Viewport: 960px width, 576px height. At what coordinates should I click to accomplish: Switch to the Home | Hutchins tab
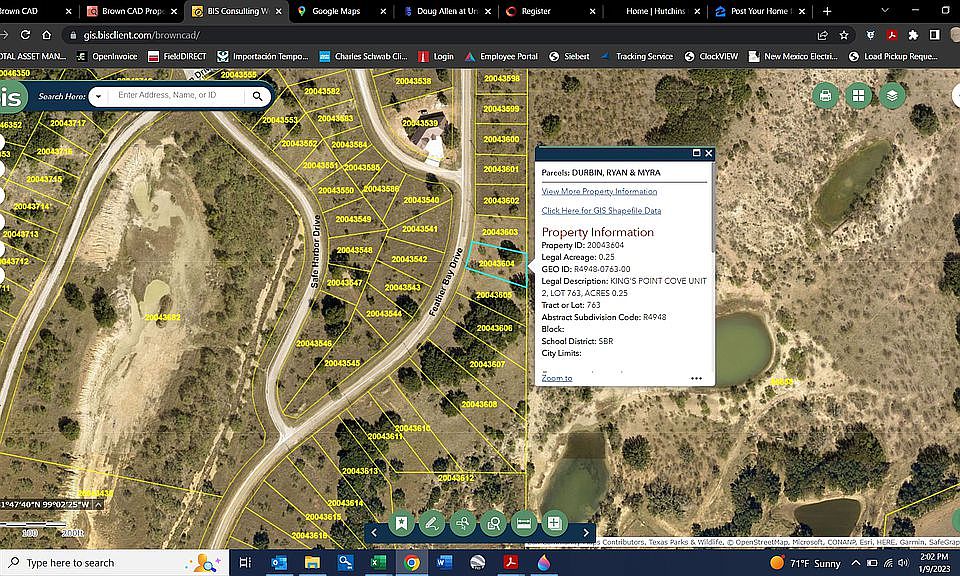click(x=655, y=11)
